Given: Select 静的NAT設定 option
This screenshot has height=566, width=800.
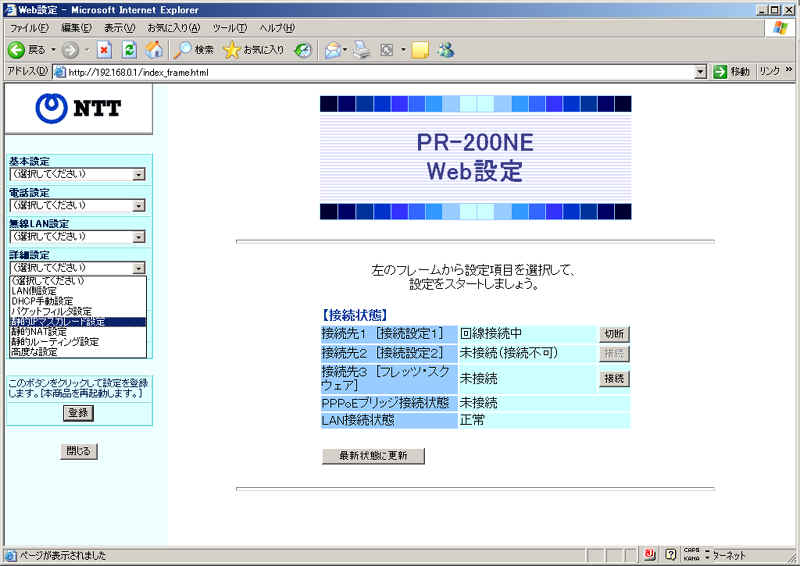Looking at the screenshot, I should point(78,332).
